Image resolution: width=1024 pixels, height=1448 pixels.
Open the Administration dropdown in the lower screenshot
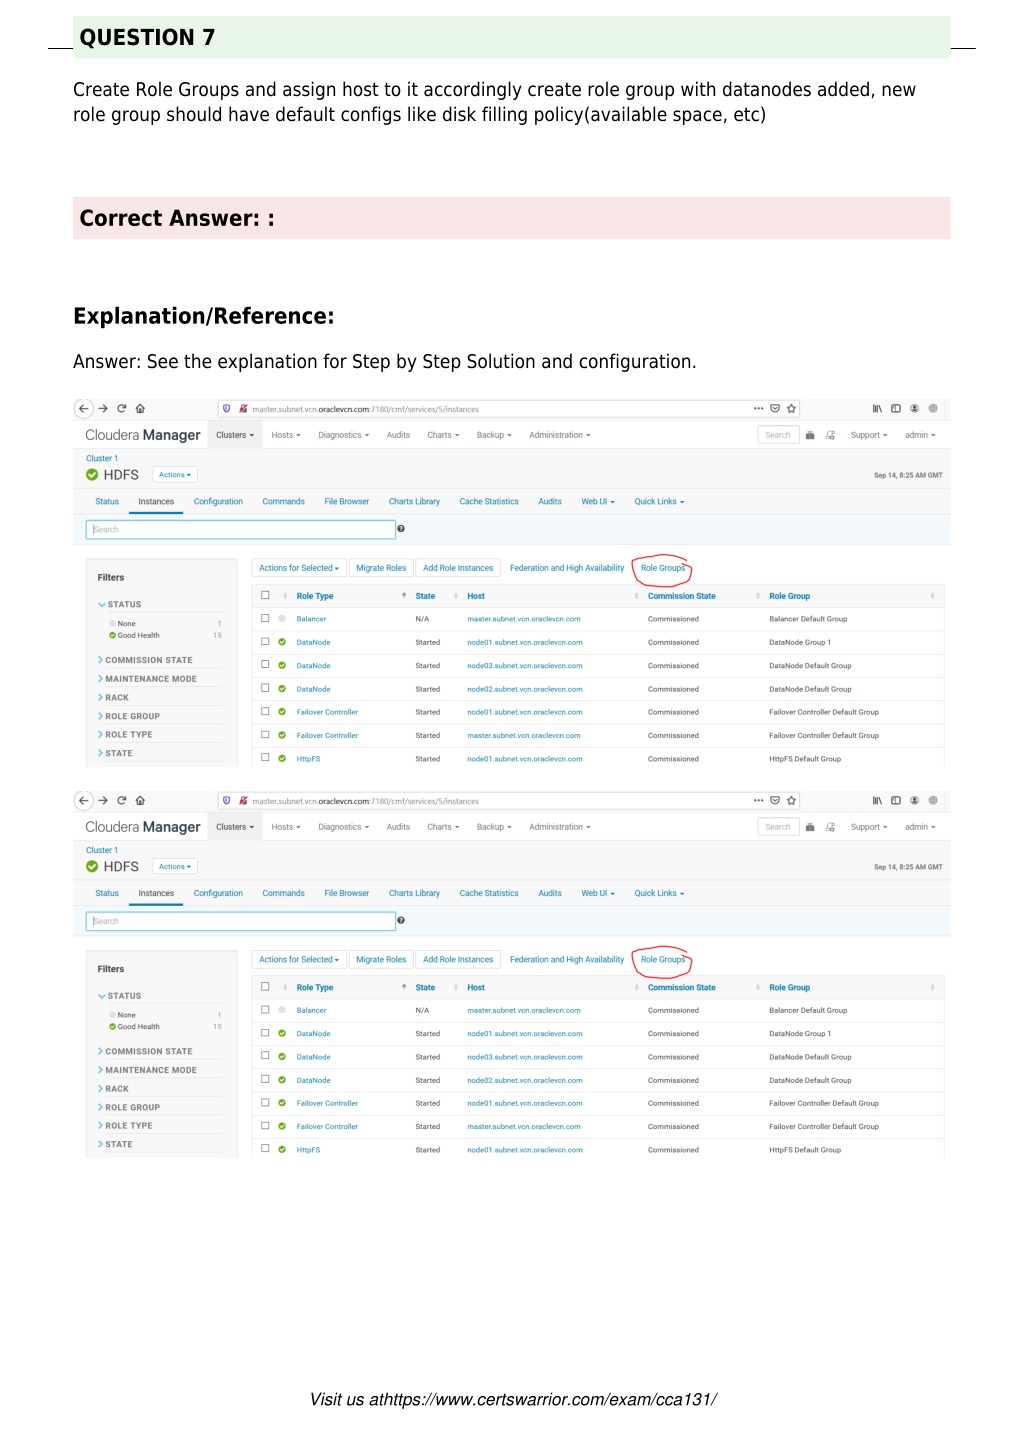pos(560,827)
